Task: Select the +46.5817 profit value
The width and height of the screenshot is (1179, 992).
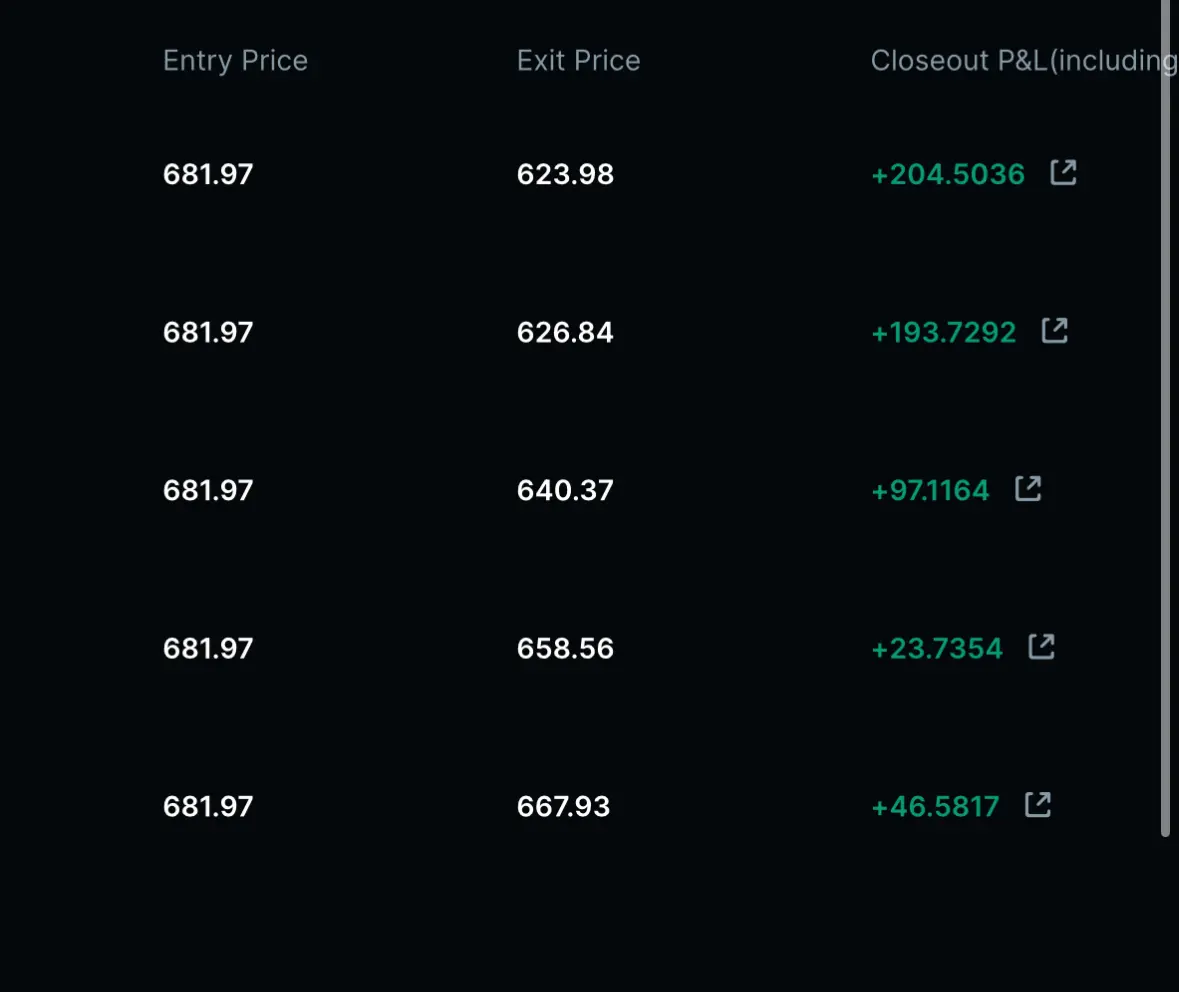Action: [x=935, y=807]
